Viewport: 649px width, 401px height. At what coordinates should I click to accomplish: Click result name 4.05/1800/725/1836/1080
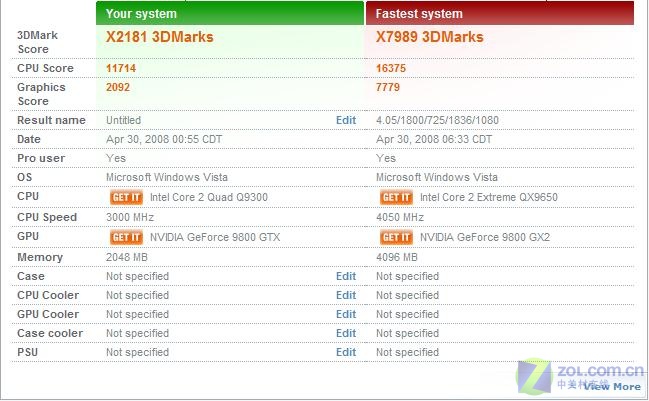tap(437, 120)
